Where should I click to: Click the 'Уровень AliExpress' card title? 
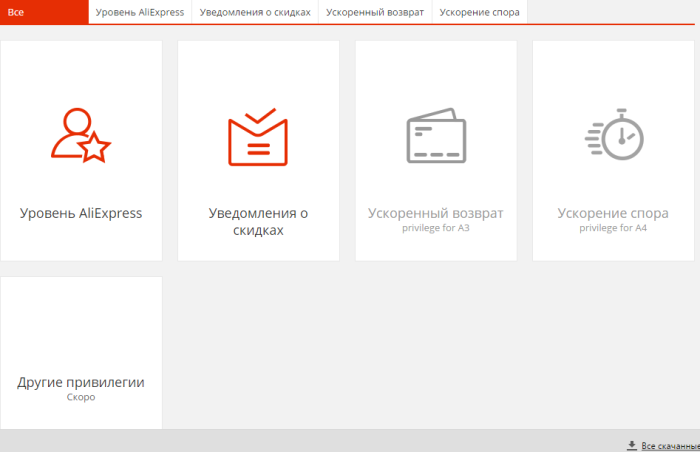point(81,213)
